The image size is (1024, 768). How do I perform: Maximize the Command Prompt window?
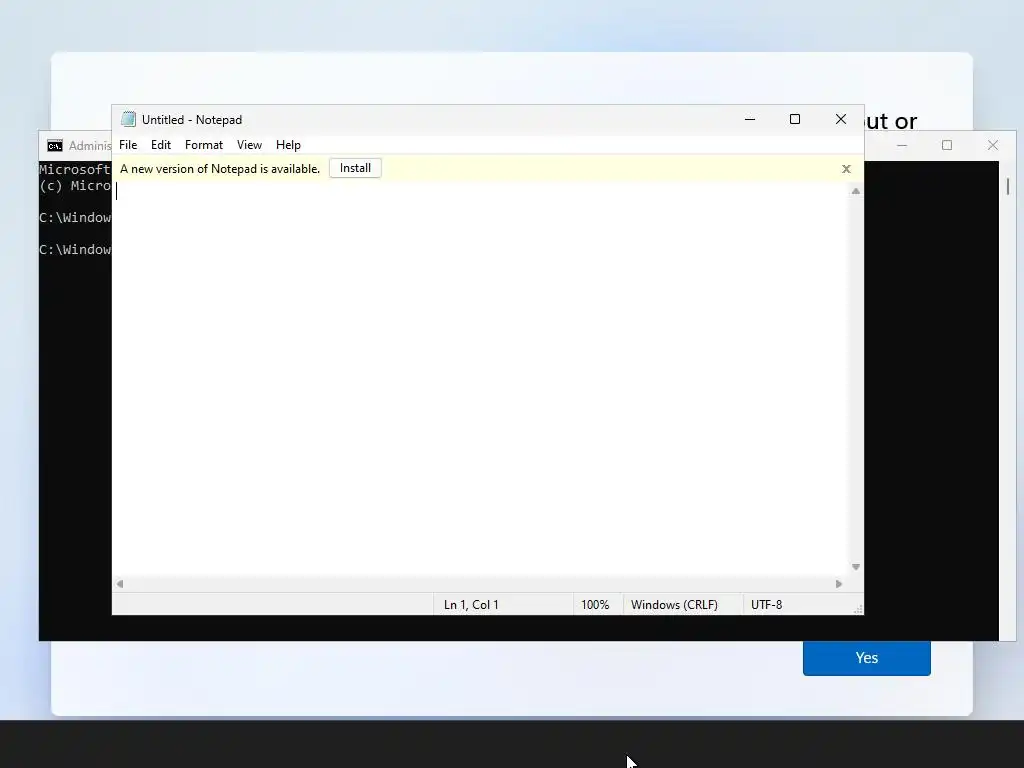[947, 145]
